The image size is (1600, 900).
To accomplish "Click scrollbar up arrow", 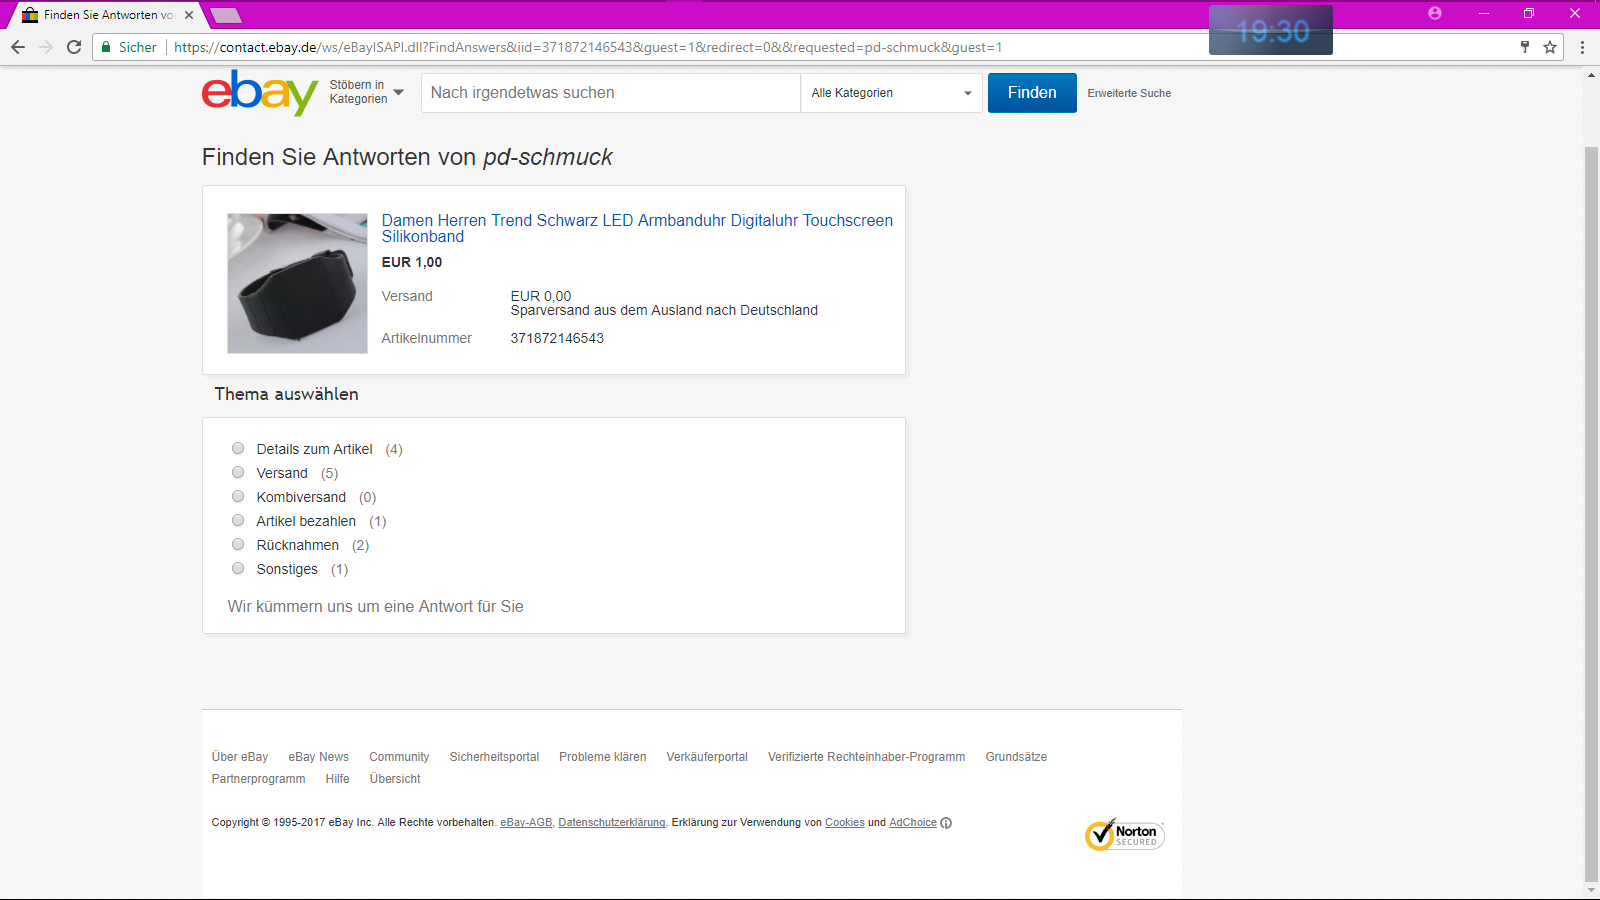I will 1591,75.
